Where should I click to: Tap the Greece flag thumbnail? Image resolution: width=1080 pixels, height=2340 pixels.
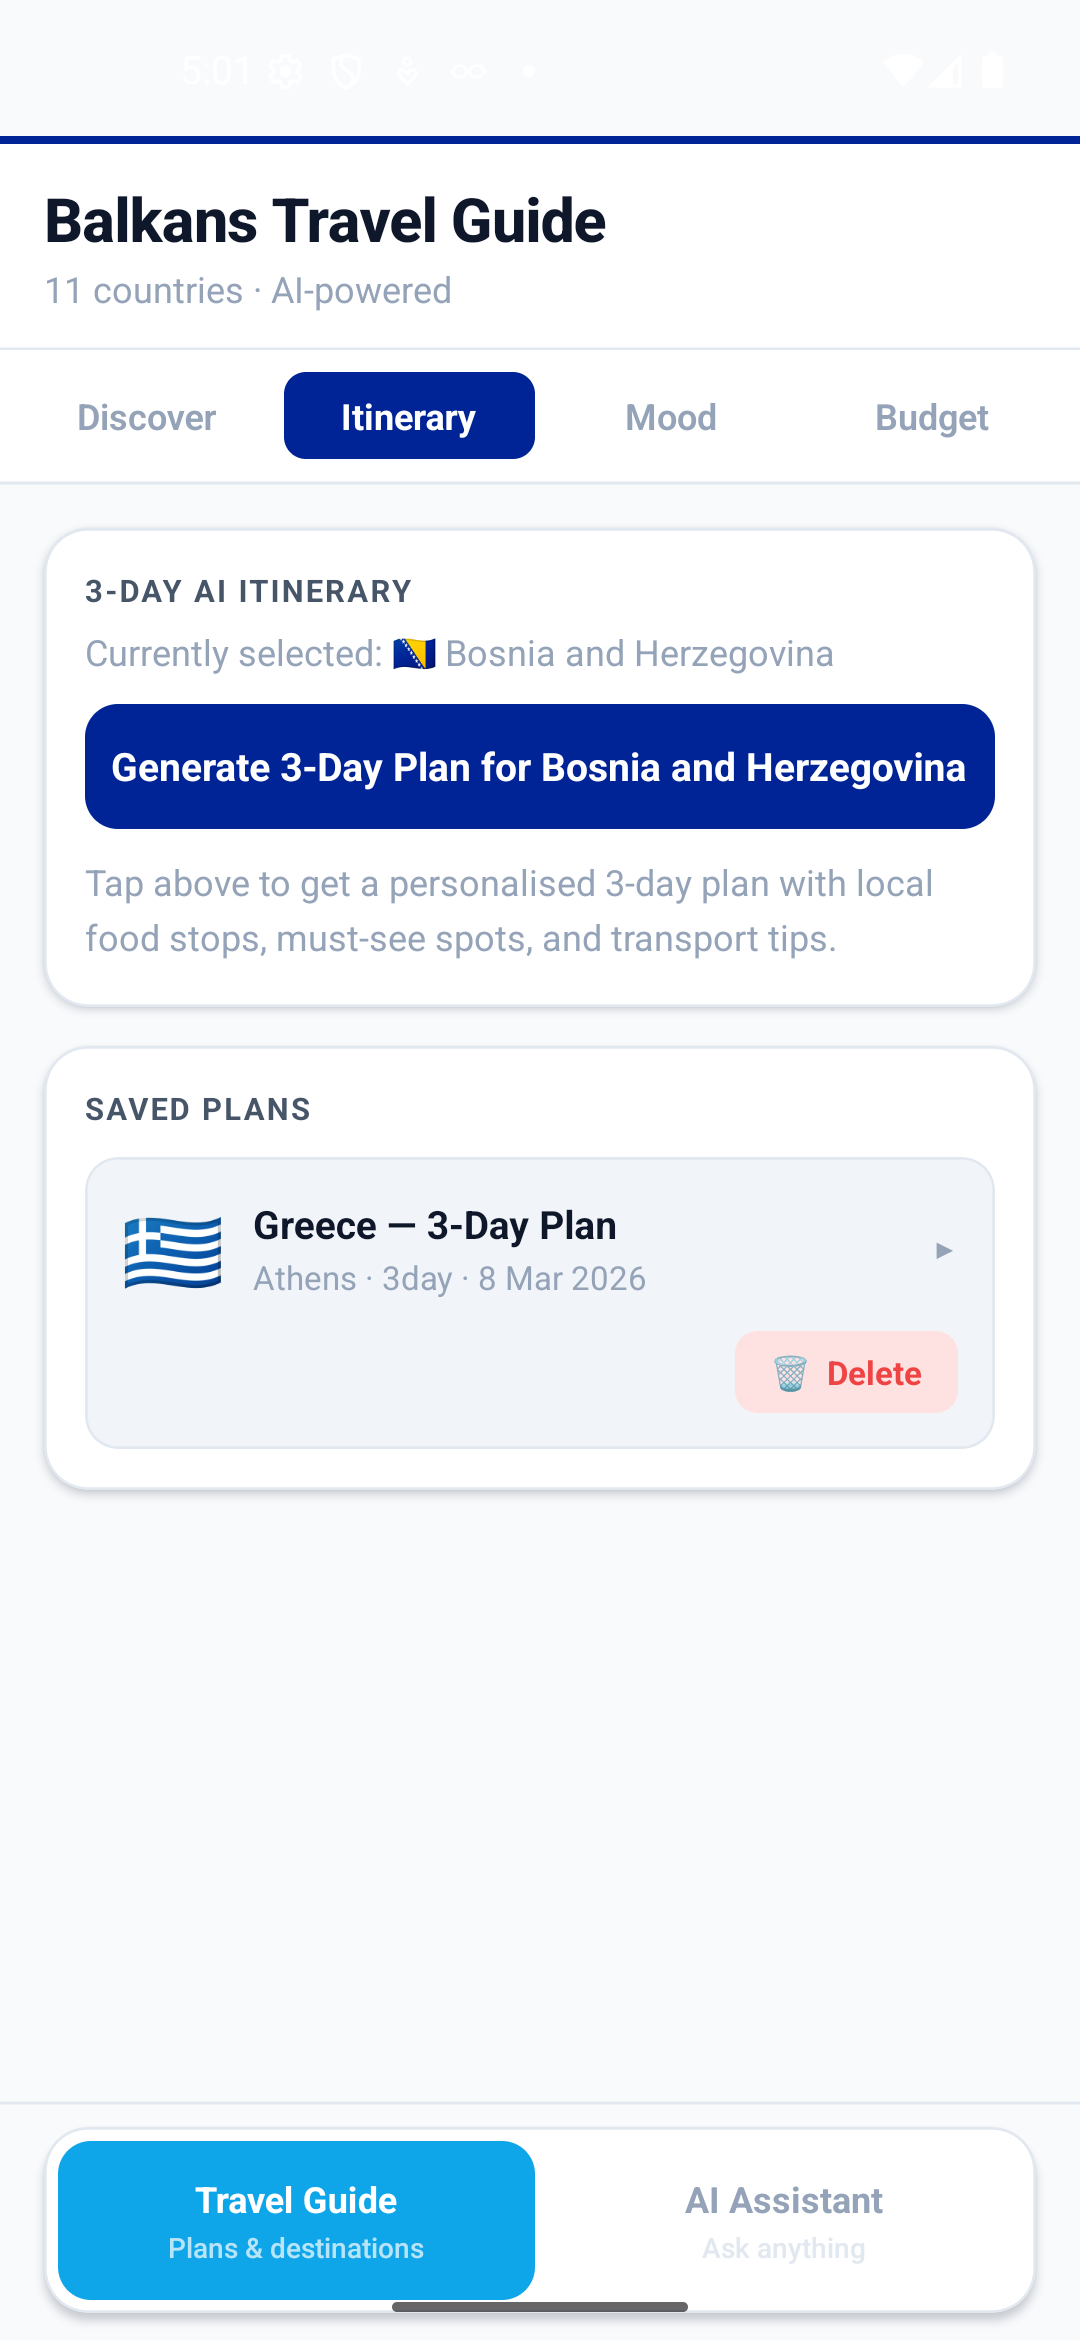click(172, 1251)
